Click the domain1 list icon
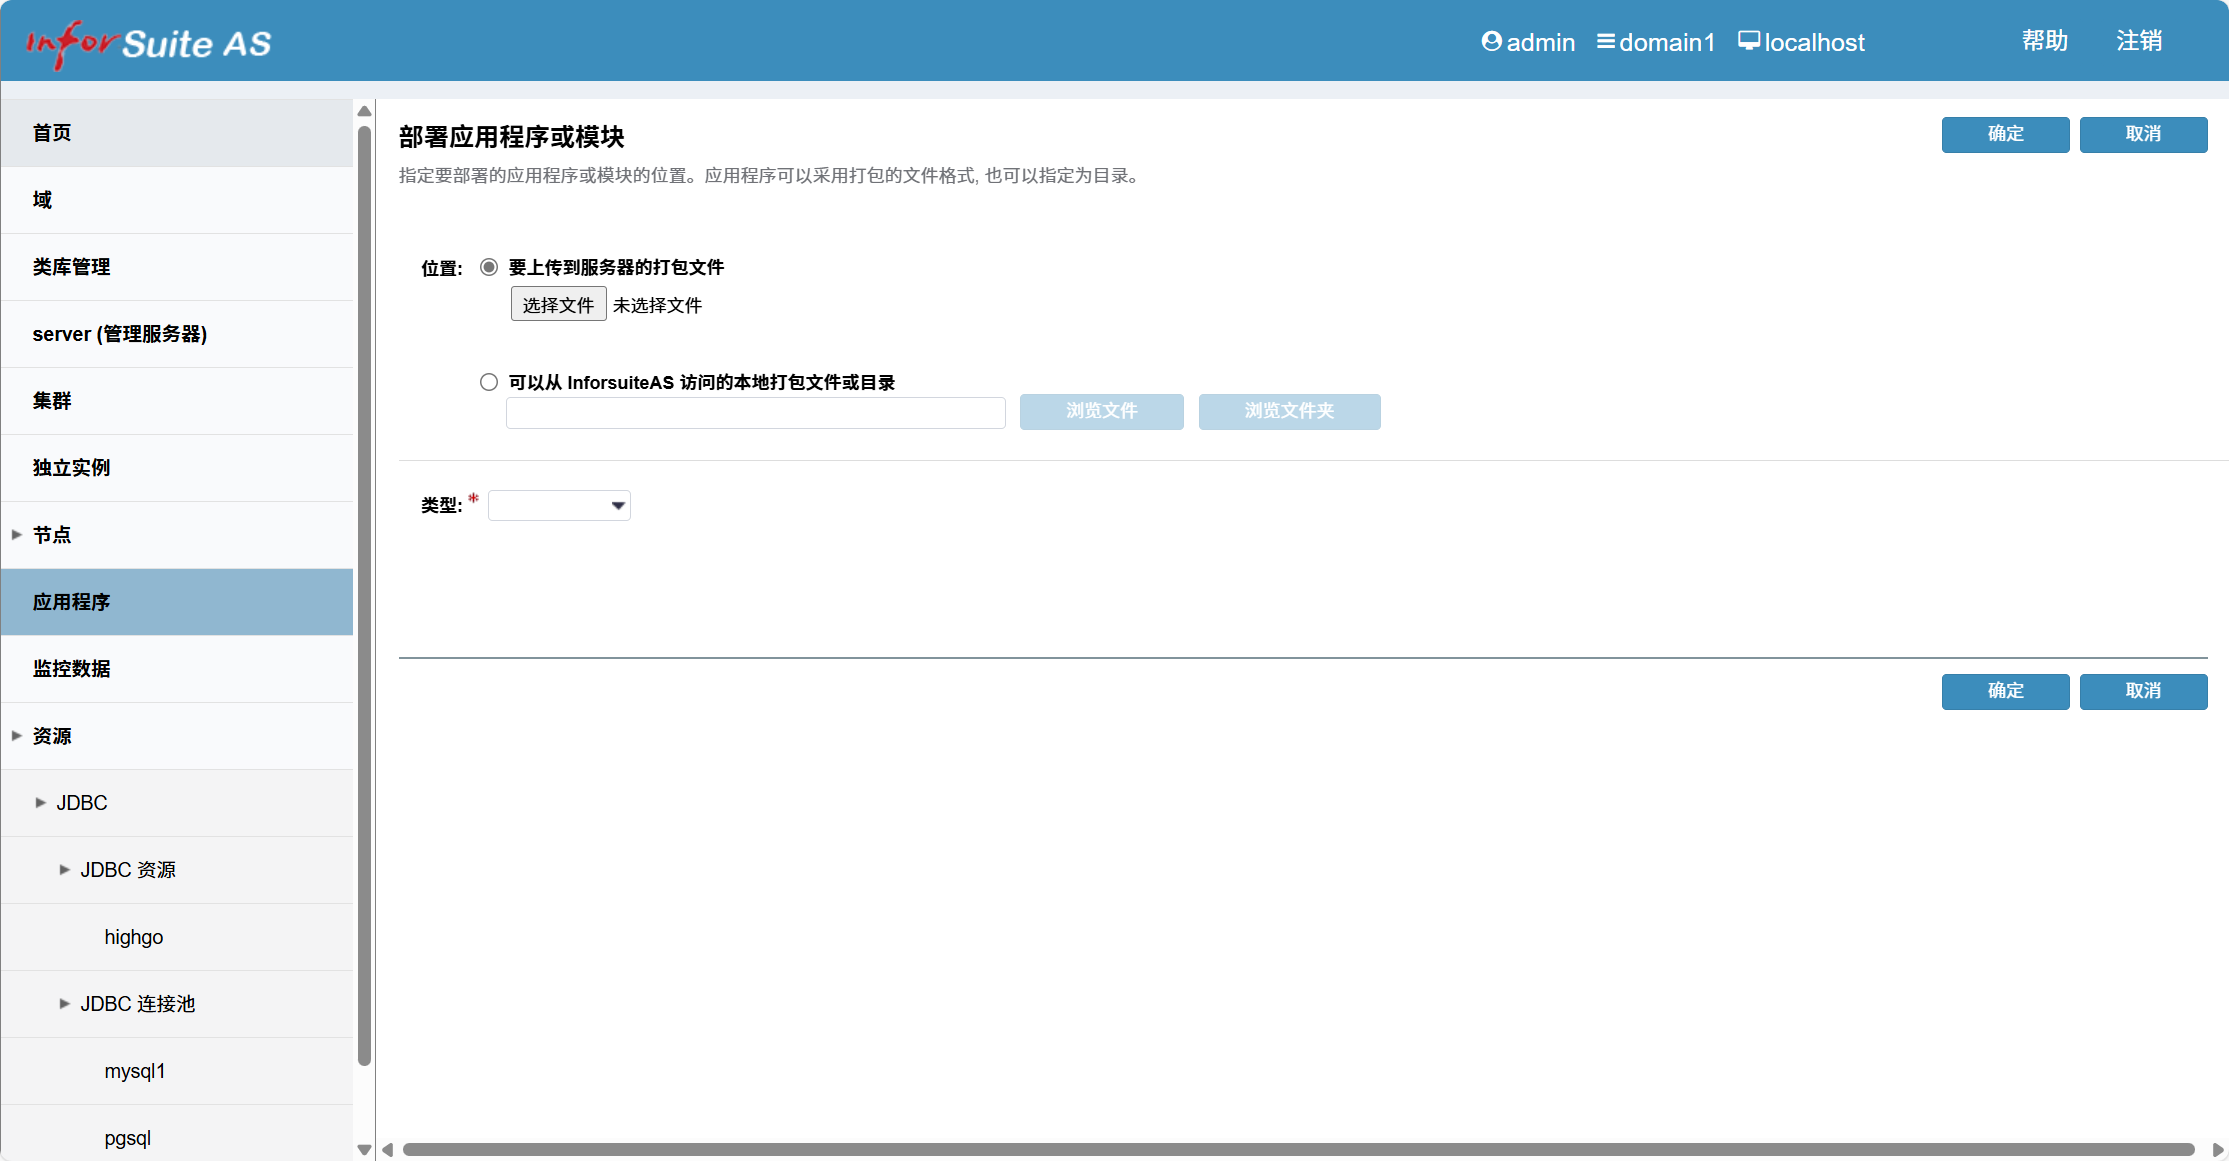The height and width of the screenshot is (1161, 2229). (x=1605, y=42)
